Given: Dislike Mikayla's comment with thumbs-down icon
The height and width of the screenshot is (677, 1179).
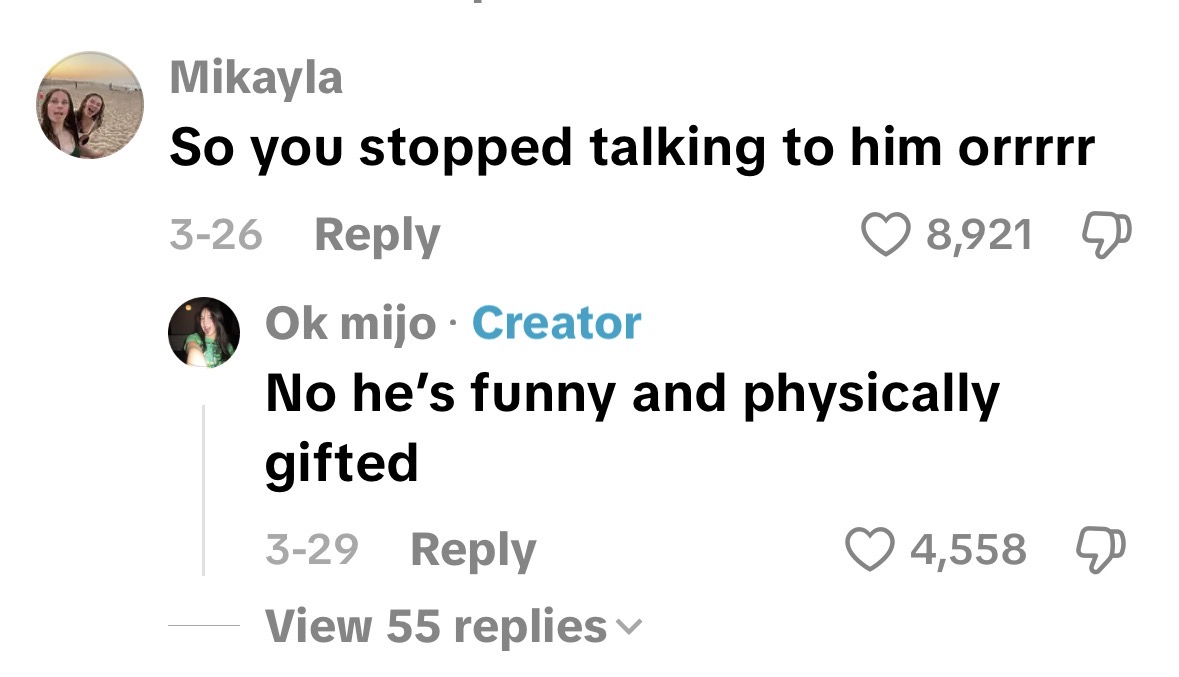Looking at the screenshot, I should coord(1106,235).
